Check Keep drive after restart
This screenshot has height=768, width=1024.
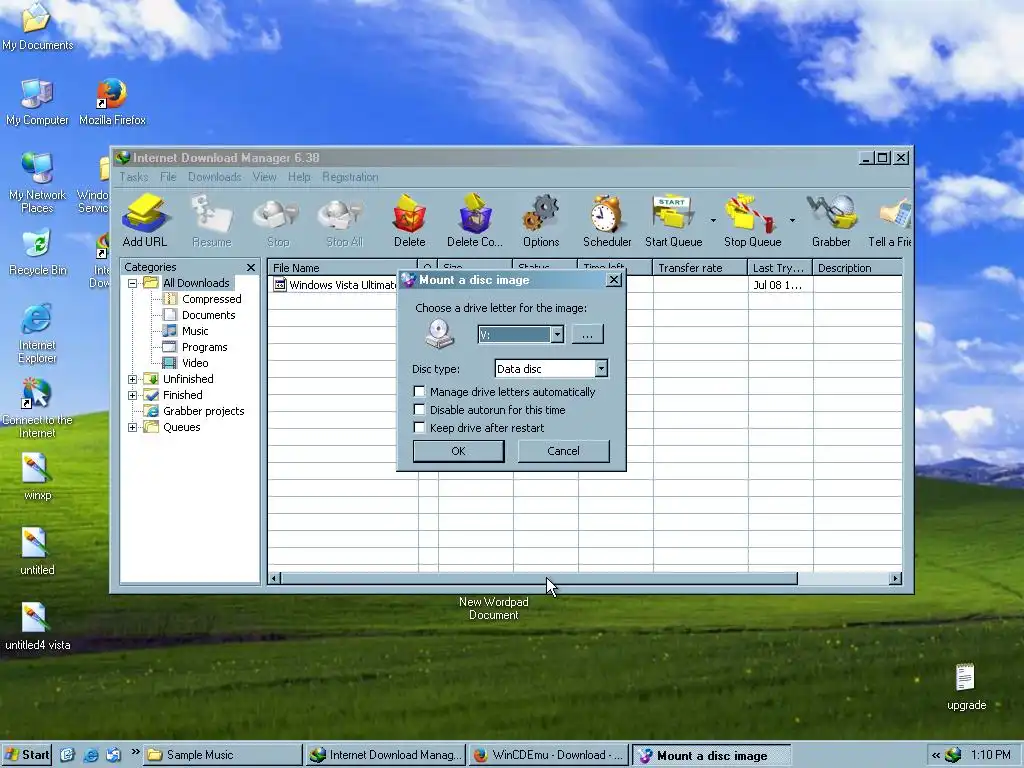419,428
